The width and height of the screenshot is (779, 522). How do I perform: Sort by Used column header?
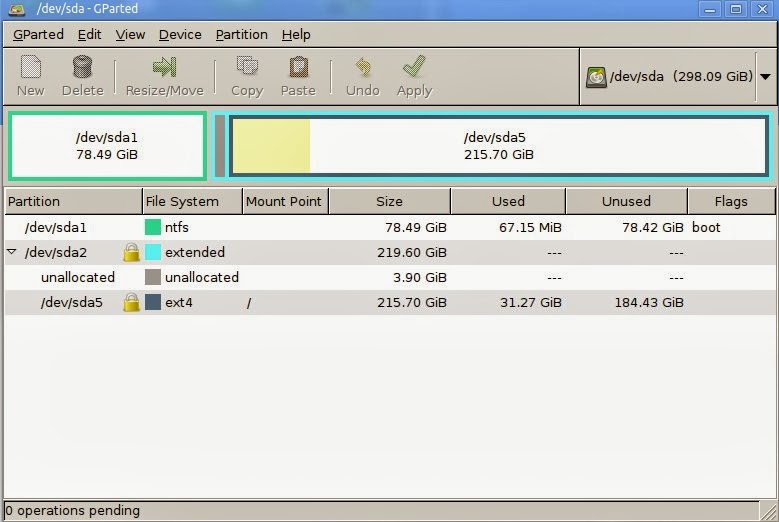pyautogui.click(x=508, y=201)
